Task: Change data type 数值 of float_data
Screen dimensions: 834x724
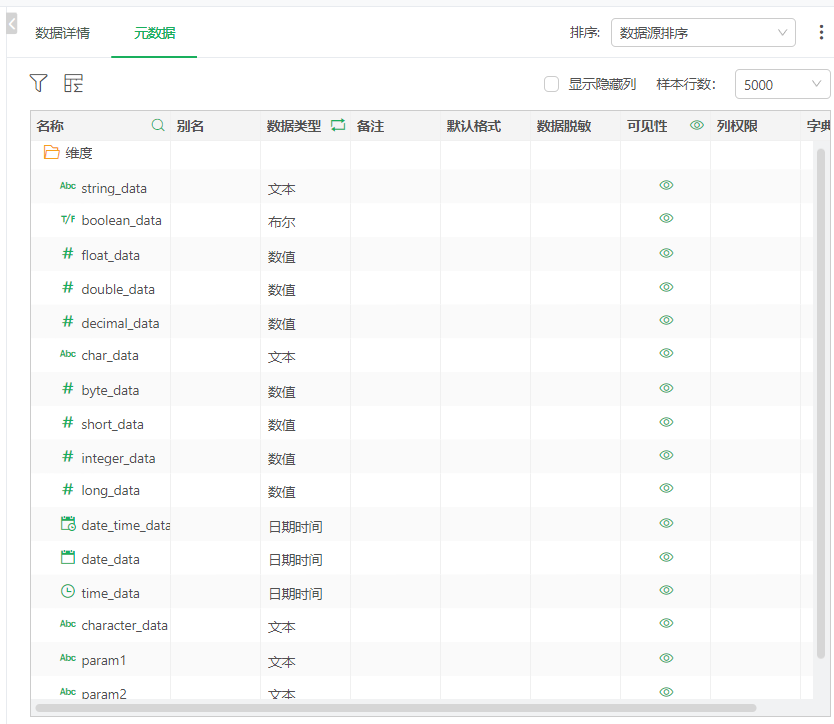Action: coord(281,257)
